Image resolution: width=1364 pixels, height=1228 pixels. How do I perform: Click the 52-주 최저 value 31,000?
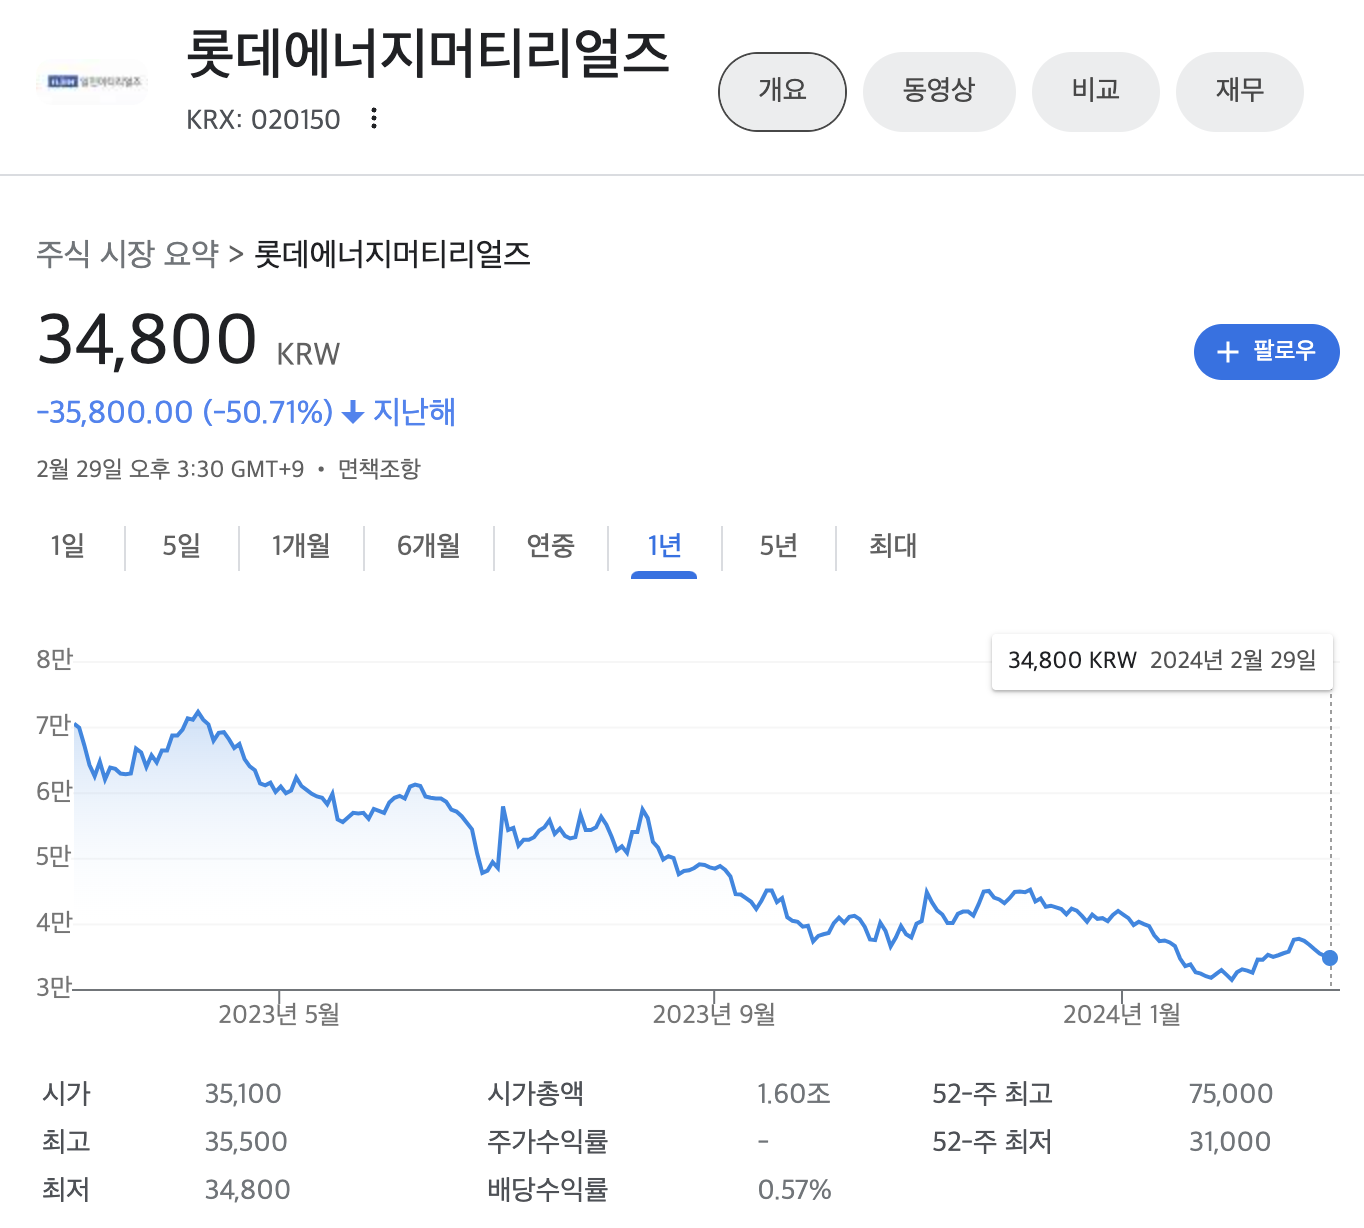point(1230,1142)
